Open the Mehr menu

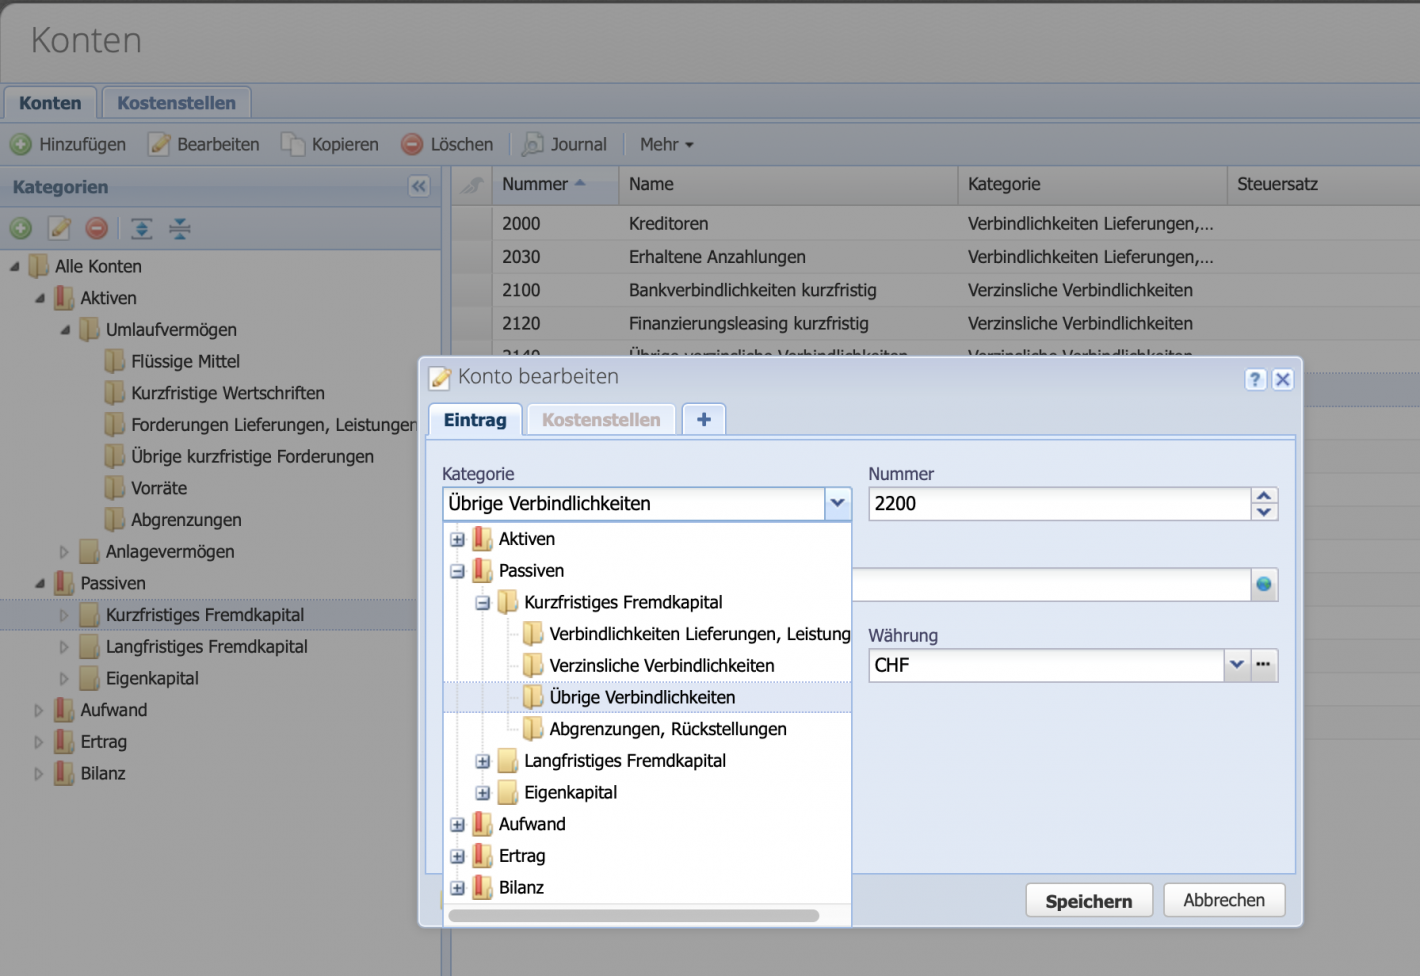pos(664,143)
